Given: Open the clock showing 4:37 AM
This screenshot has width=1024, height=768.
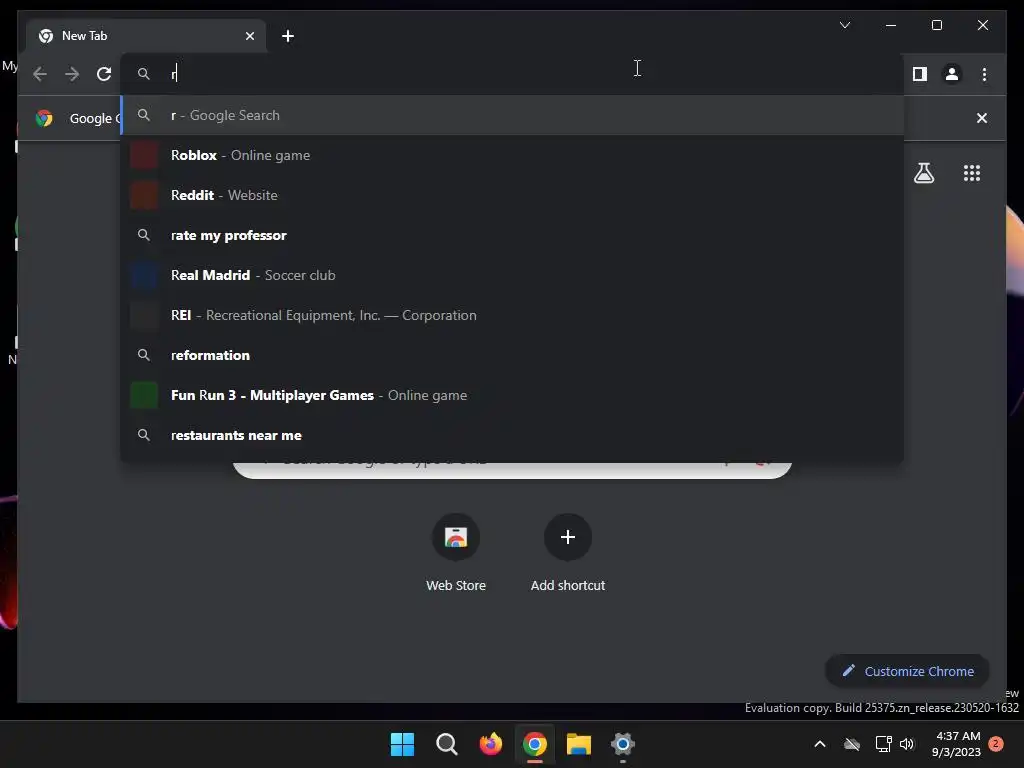Looking at the screenshot, I should (957, 744).
